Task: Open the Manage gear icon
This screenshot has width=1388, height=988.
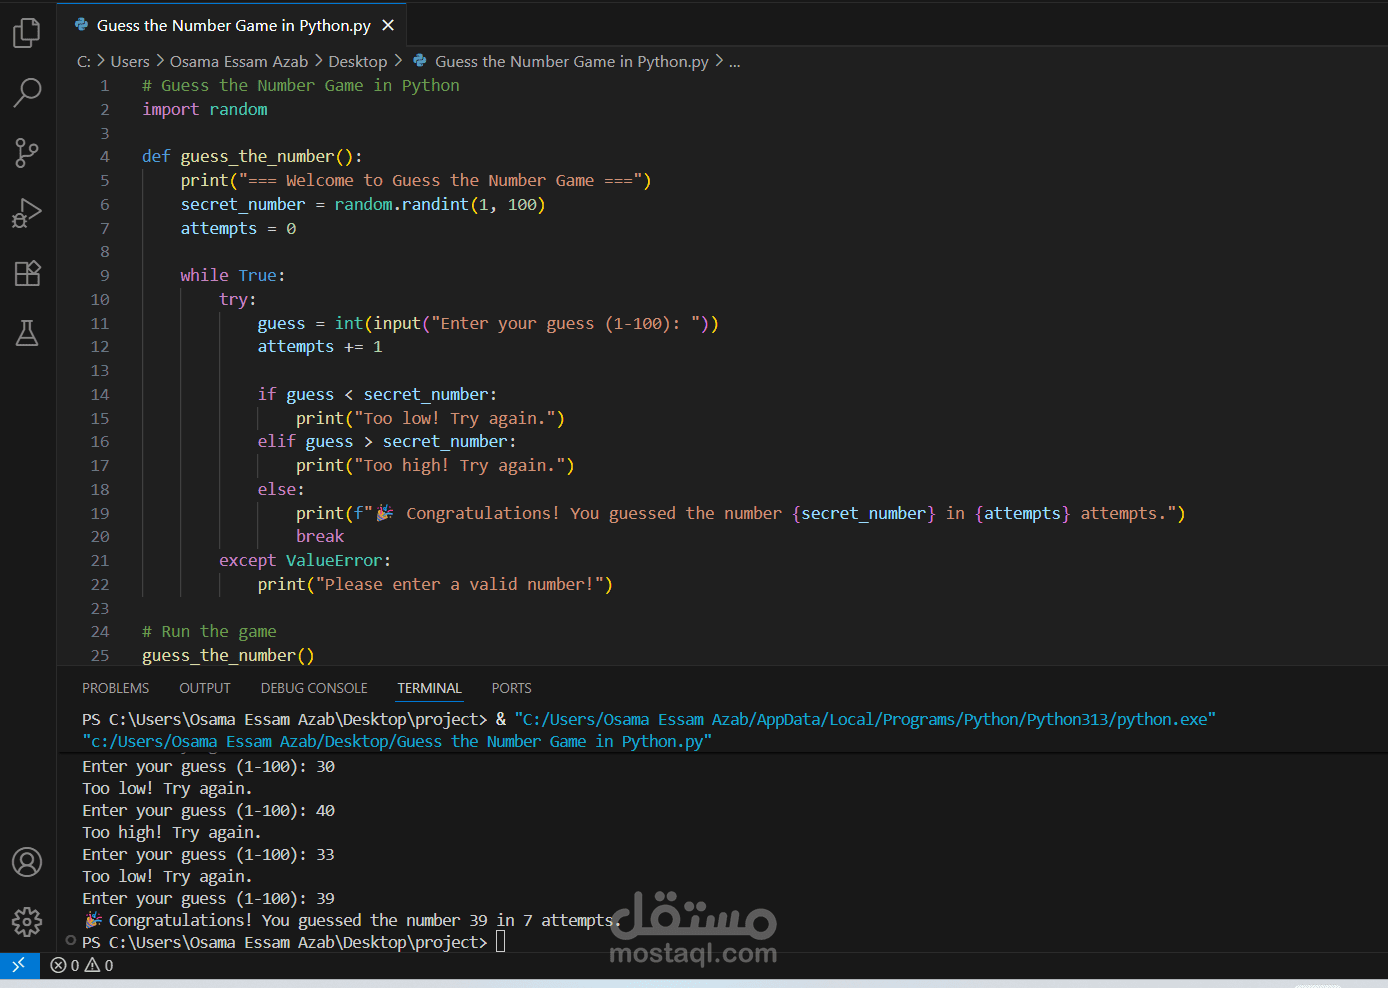Action: [27, 921]
